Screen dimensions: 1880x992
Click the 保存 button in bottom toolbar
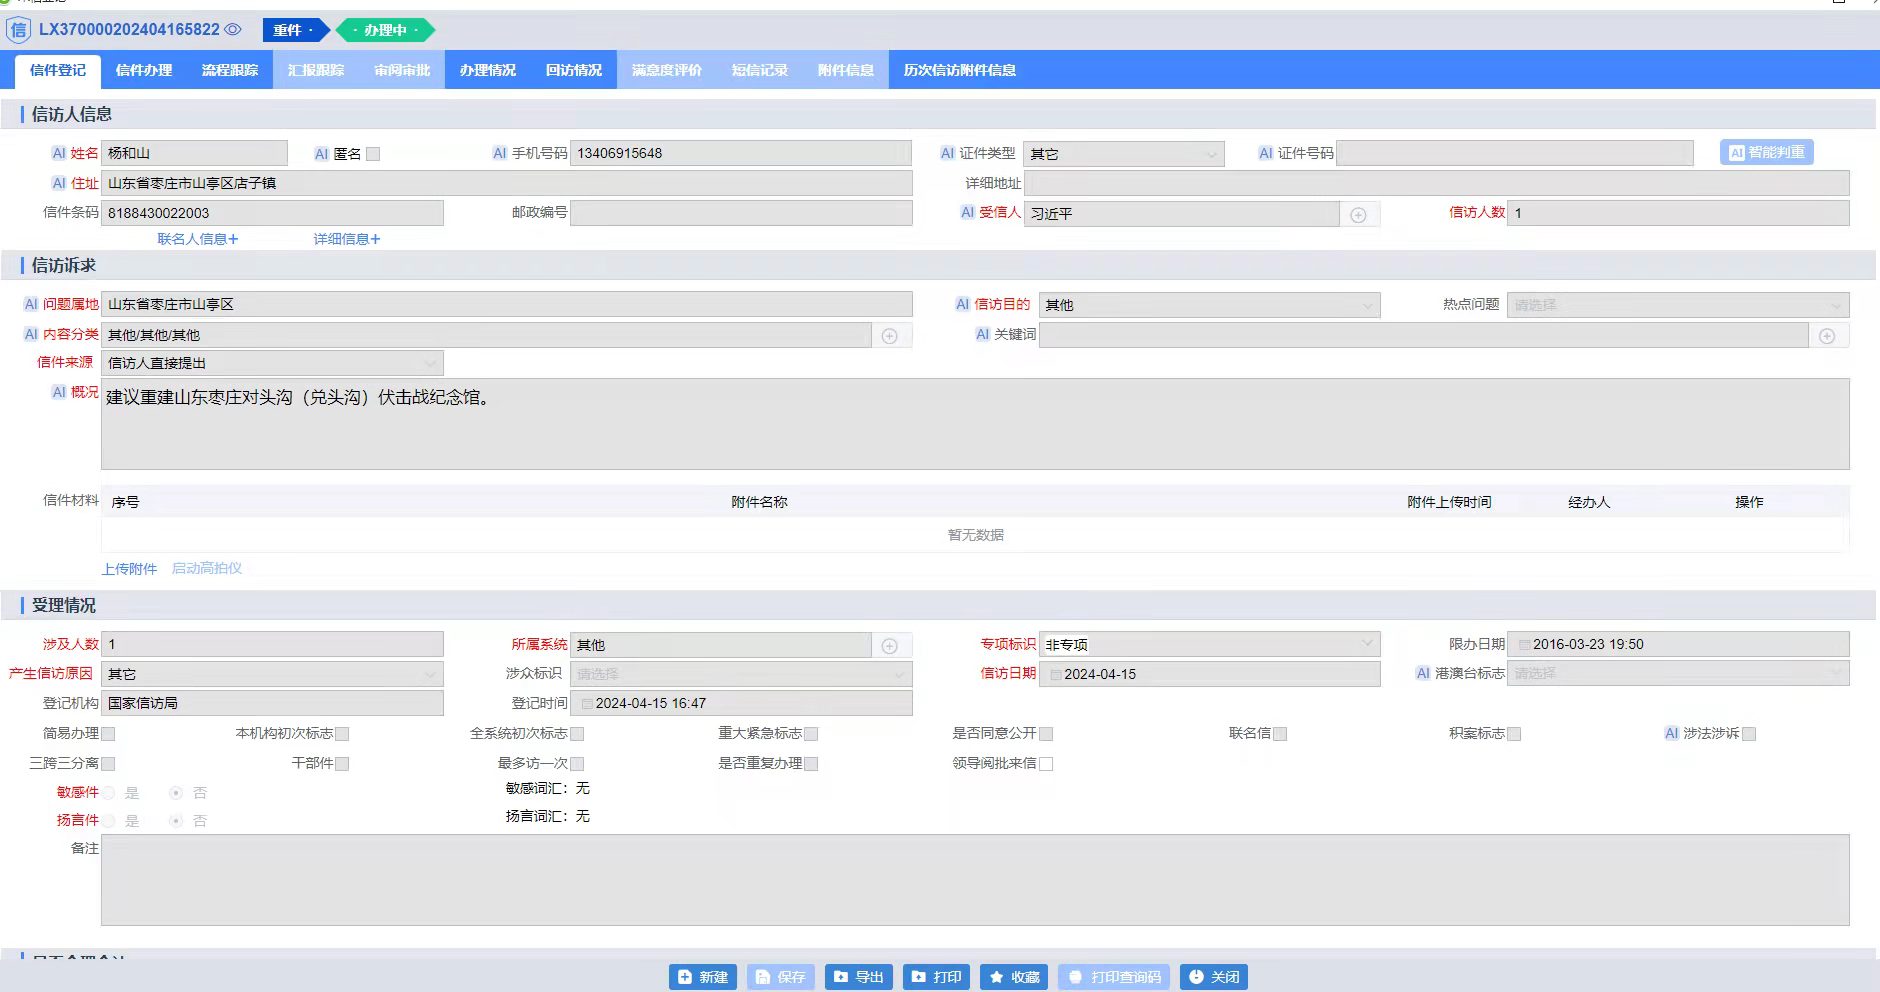(781, 977)
